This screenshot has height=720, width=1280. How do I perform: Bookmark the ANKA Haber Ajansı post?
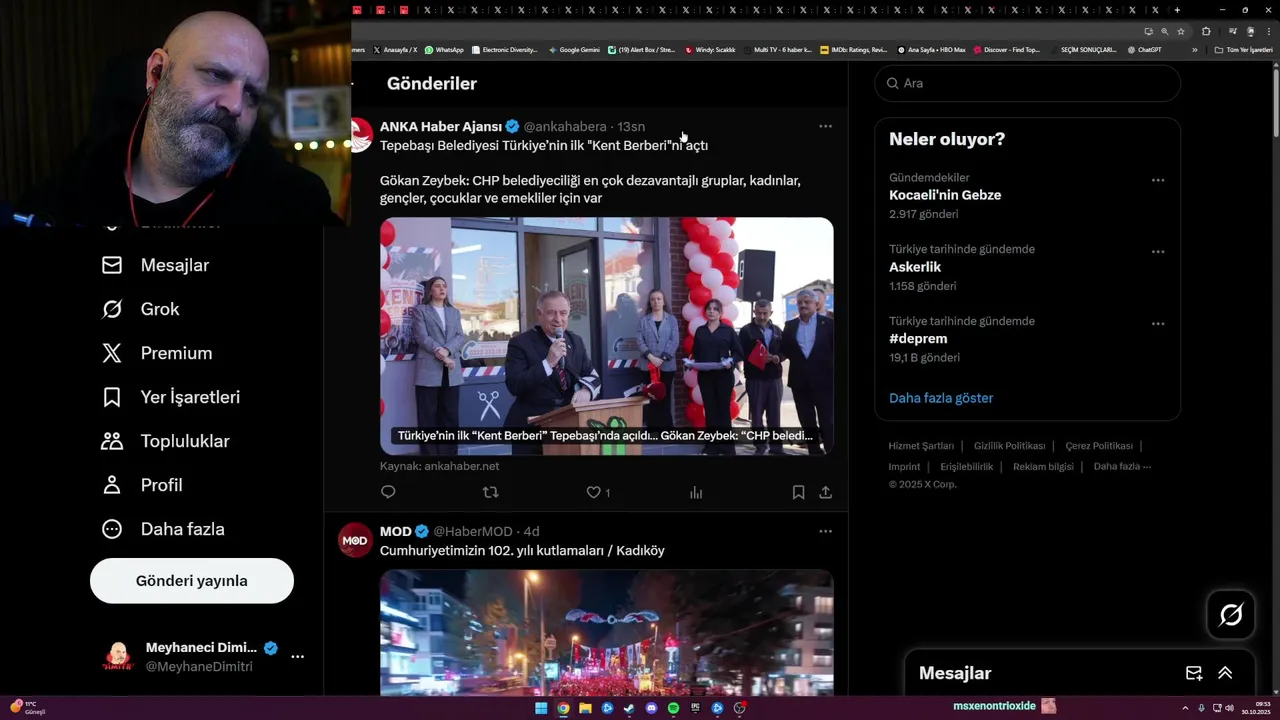click(x=798, y=492)
